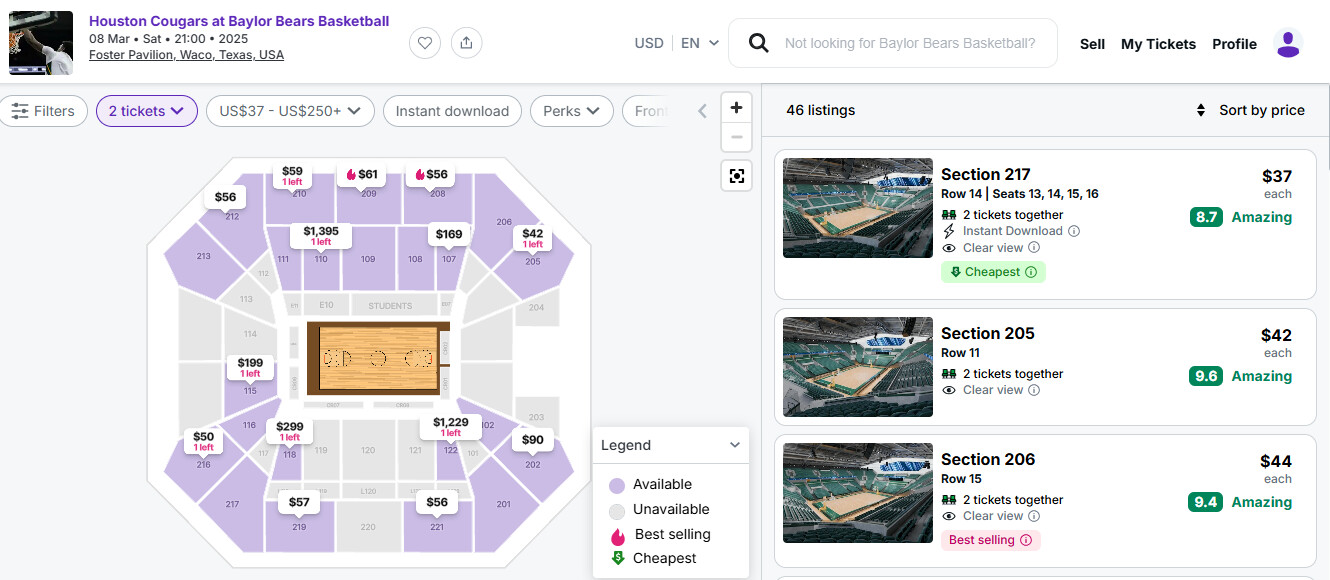1330x580 pixels.
Task: Open the Section 205 listing image
Action: [858, 367]
